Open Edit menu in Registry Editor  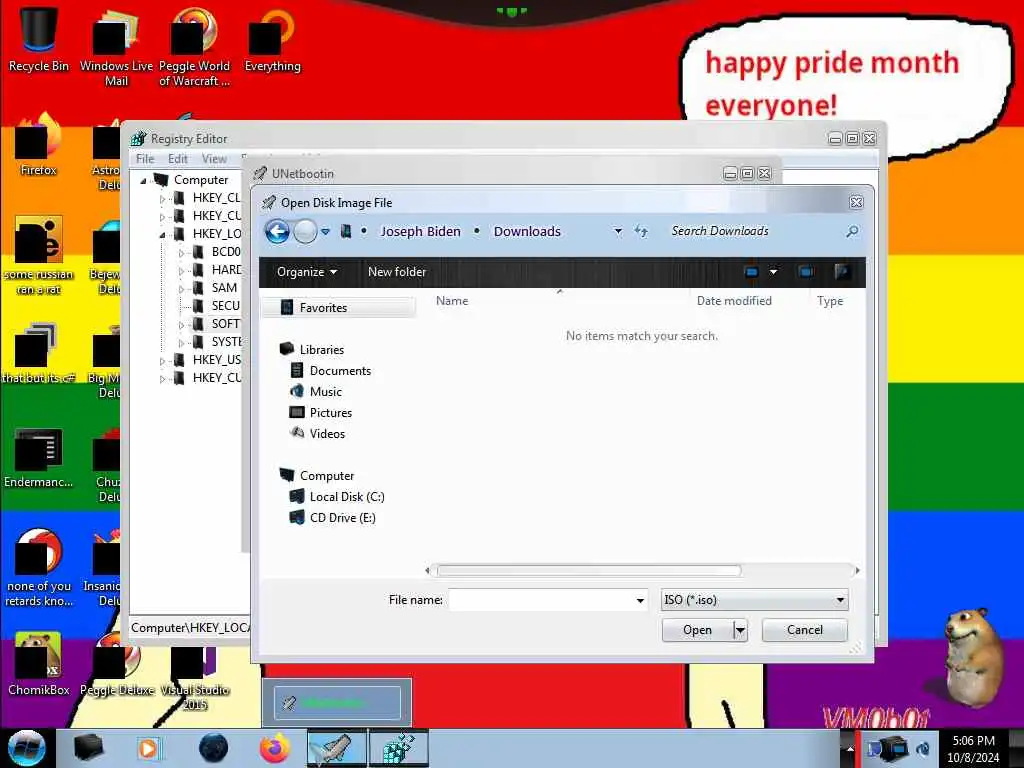coord(178,159)
